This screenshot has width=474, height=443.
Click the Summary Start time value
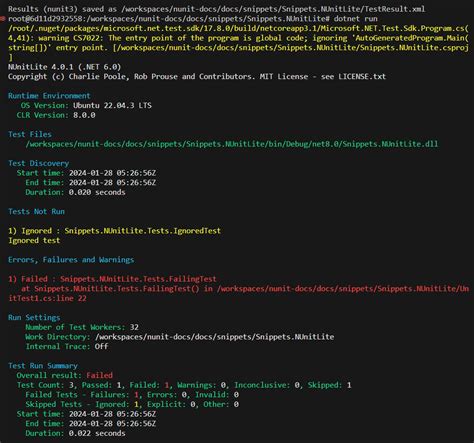(112, 414)
